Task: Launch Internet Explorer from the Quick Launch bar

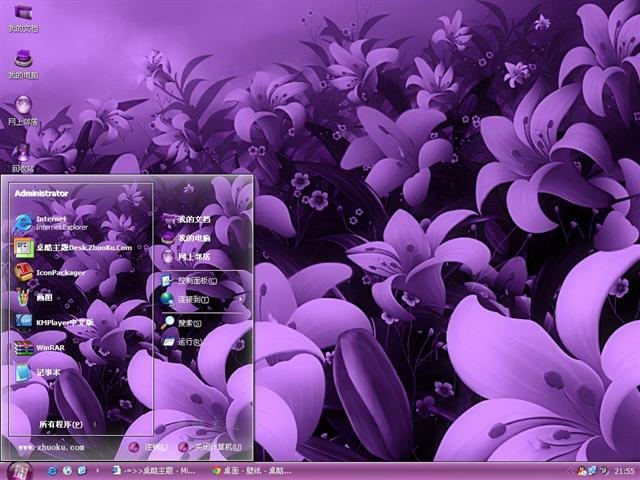Action: click(x=52, y=471)
